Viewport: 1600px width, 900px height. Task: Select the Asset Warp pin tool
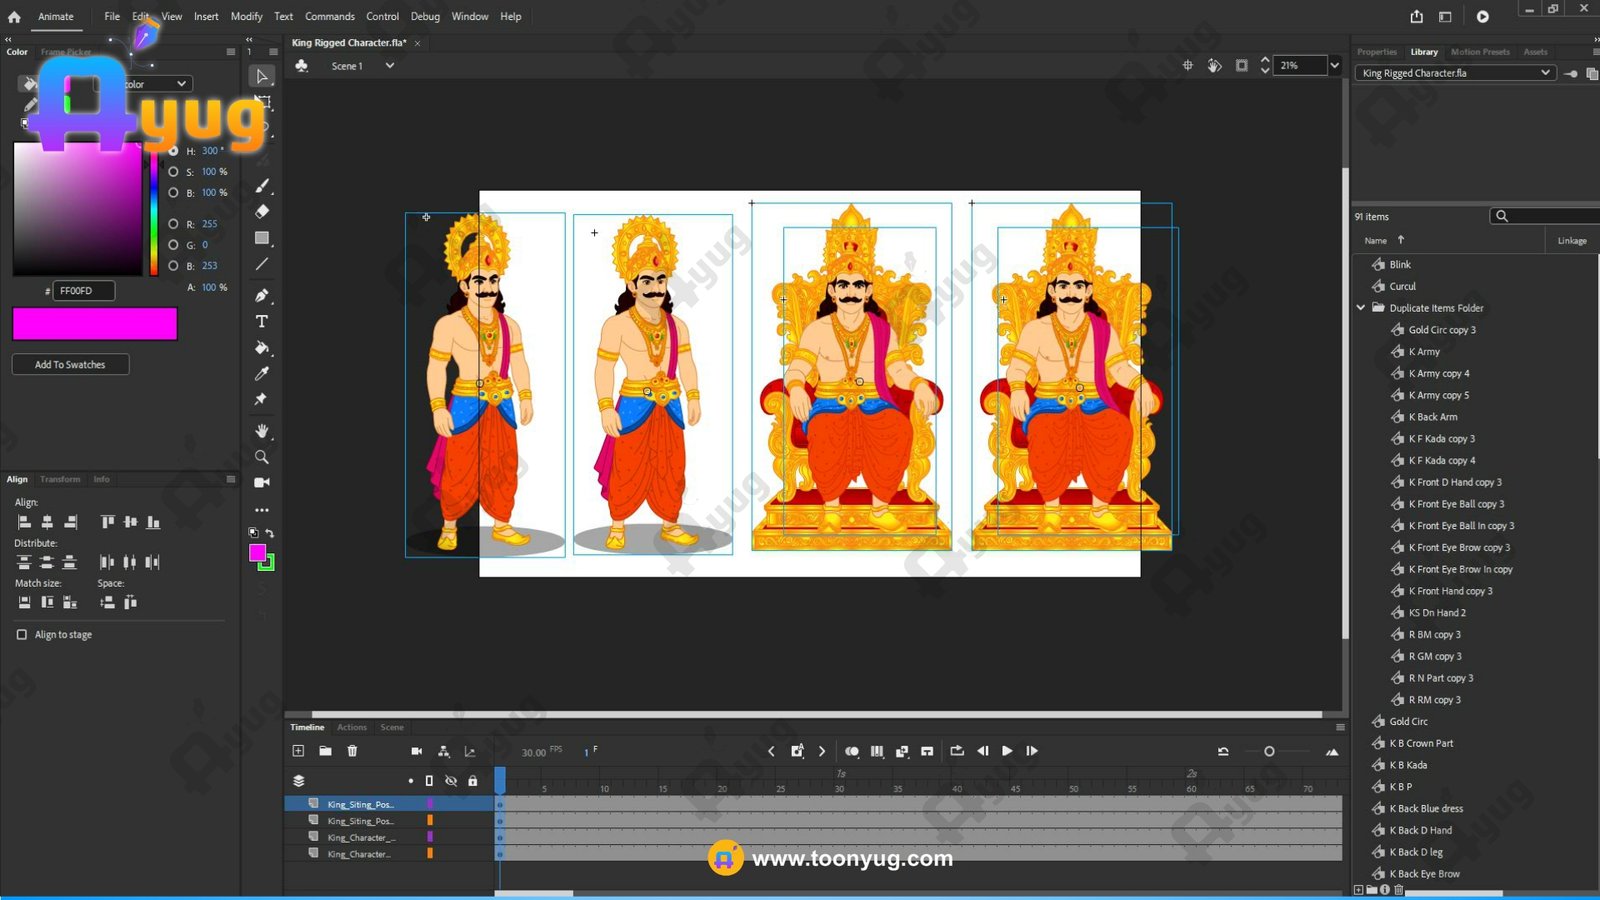[262, 399]
